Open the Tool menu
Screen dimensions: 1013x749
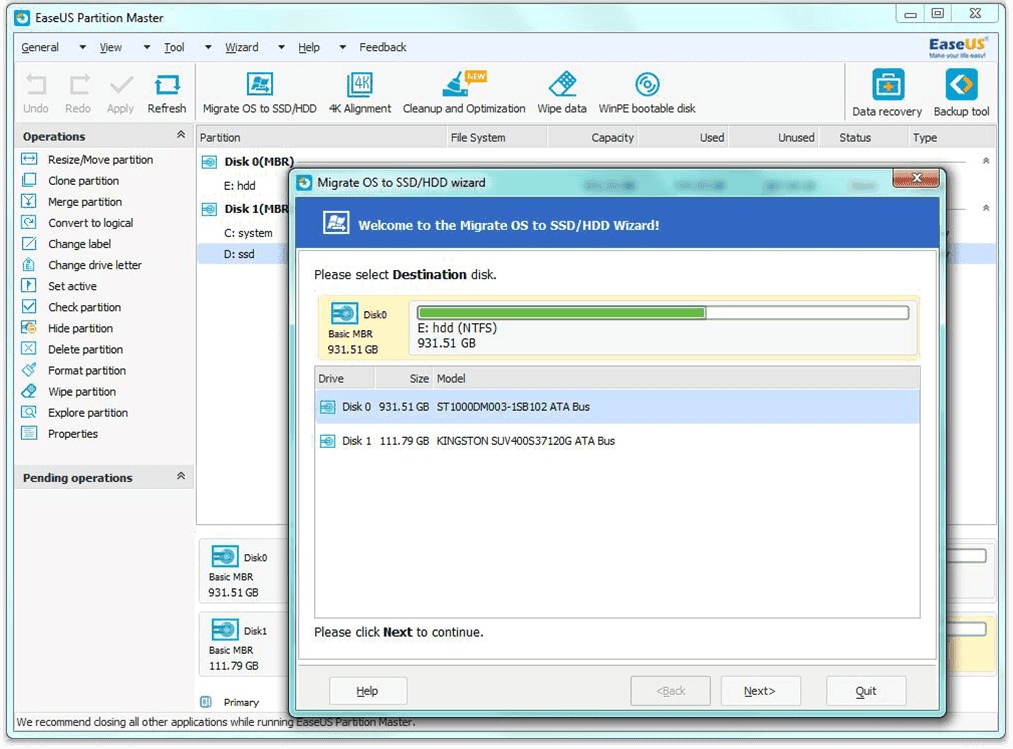point(174,47)
